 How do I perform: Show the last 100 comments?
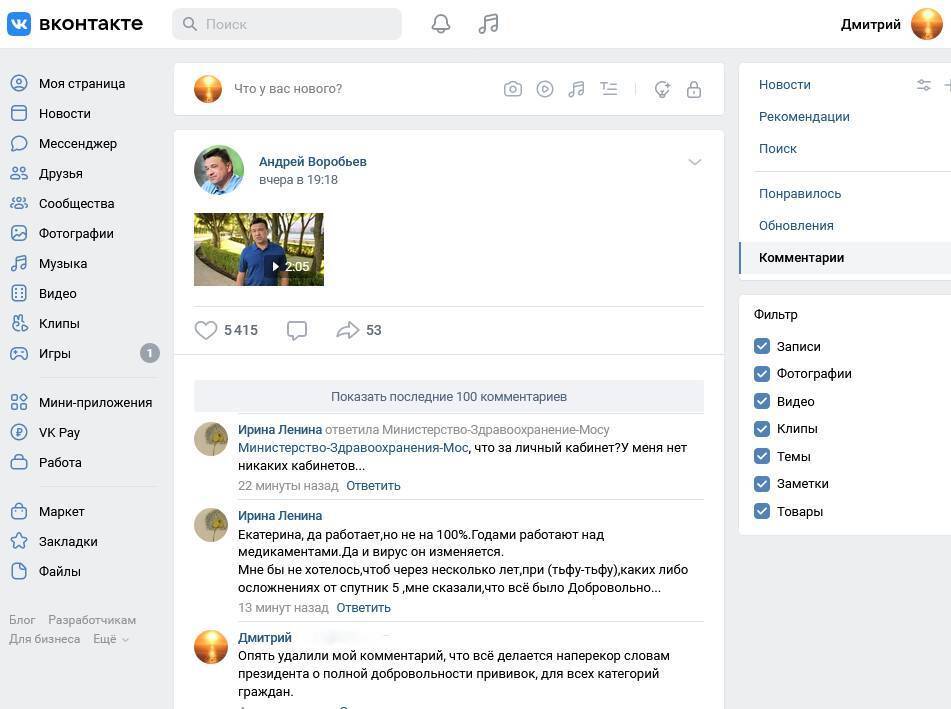tap(448, 396)
